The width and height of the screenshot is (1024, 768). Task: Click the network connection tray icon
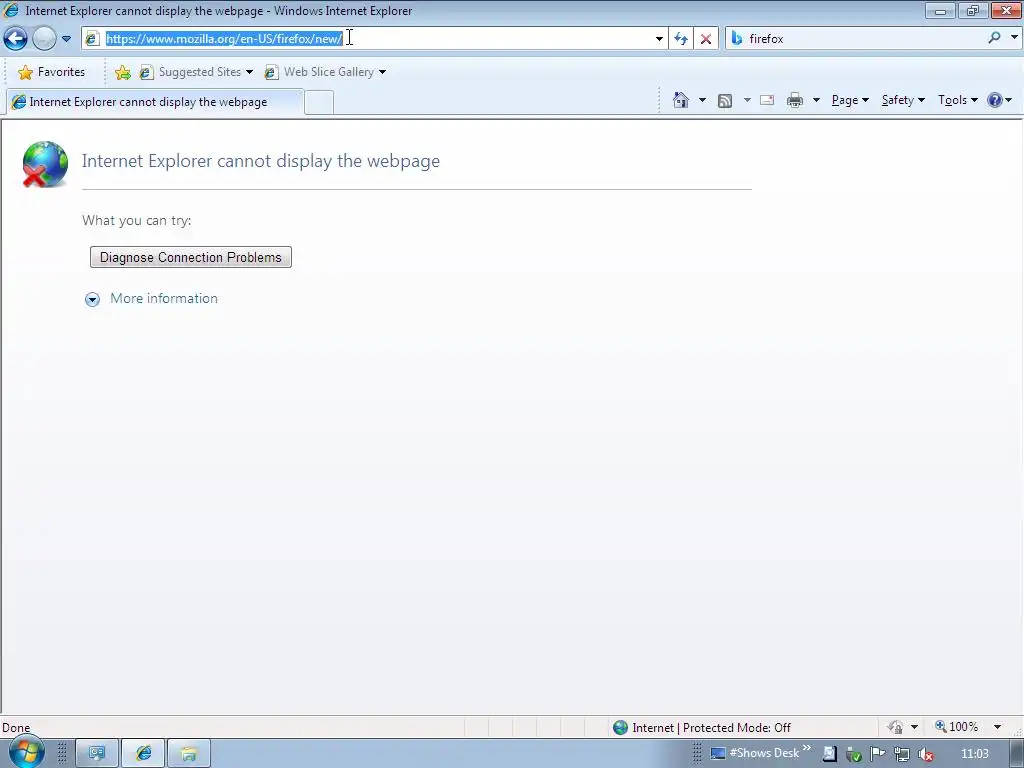click(x=901, y=754)
